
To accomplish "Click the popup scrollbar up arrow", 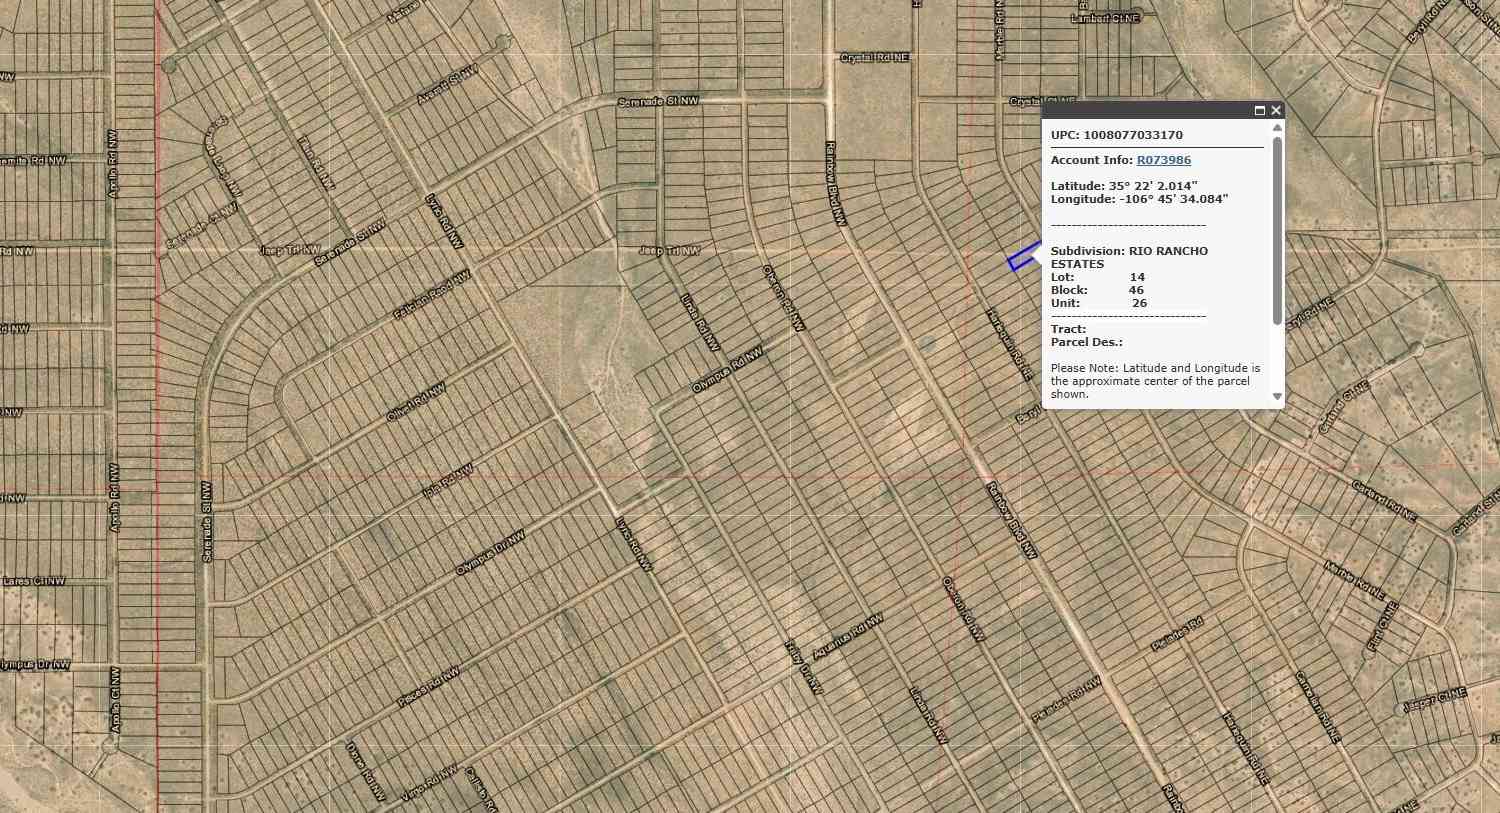I will pos(1277,129).
